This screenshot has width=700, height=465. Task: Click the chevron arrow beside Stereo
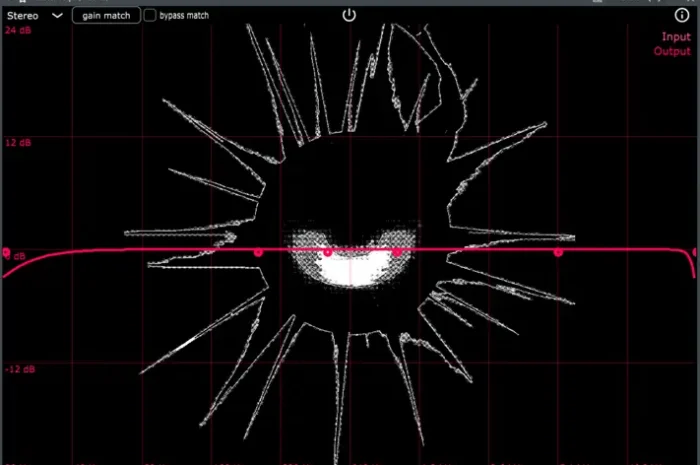(57, 16)
